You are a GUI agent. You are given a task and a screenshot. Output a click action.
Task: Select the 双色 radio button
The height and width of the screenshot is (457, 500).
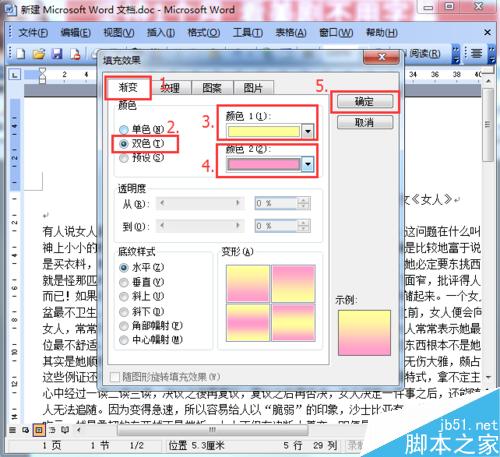point(124,144)
